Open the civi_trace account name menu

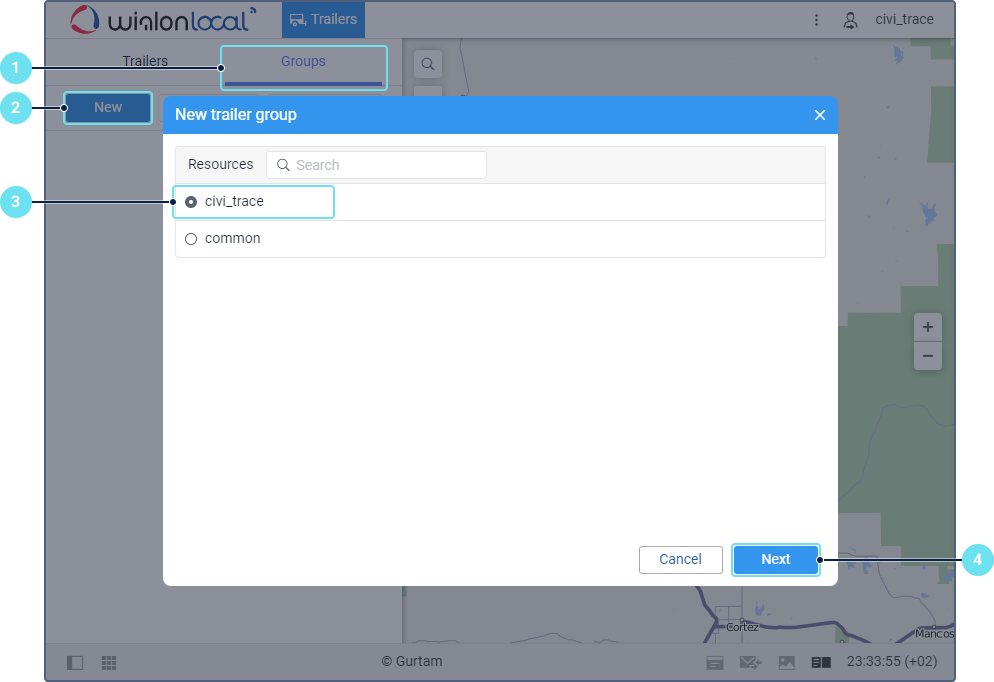(x=904, y=20)
